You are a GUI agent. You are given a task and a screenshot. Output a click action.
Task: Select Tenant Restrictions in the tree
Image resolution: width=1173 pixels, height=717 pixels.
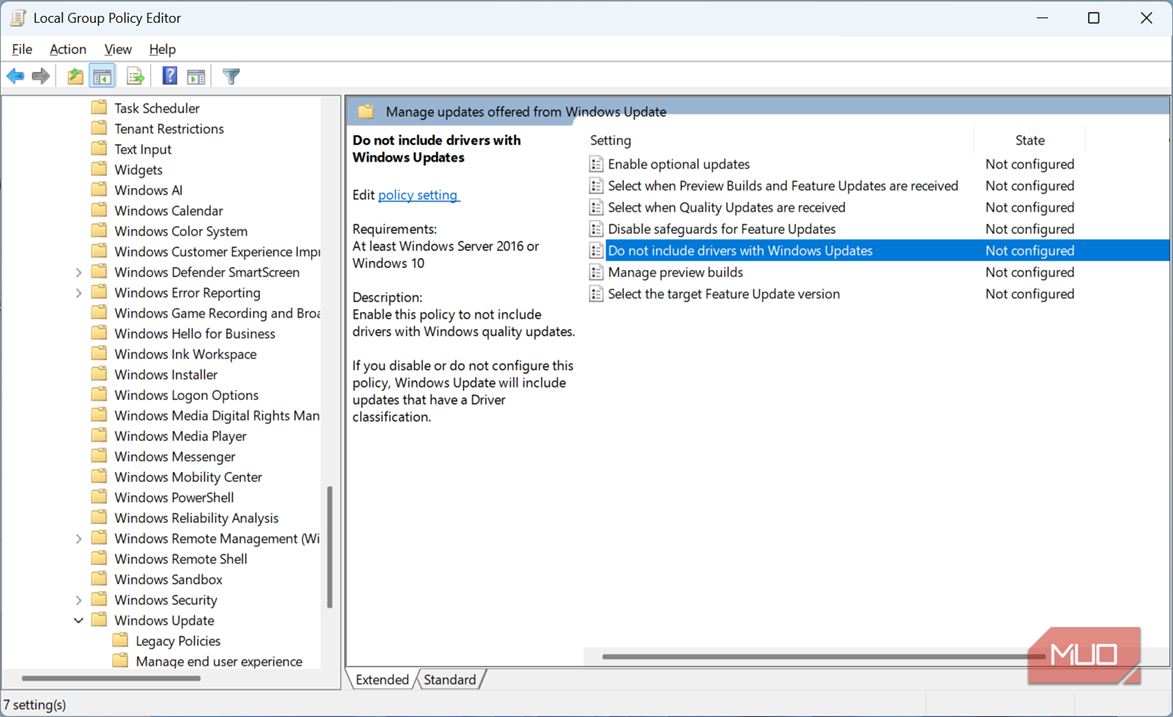169,129
